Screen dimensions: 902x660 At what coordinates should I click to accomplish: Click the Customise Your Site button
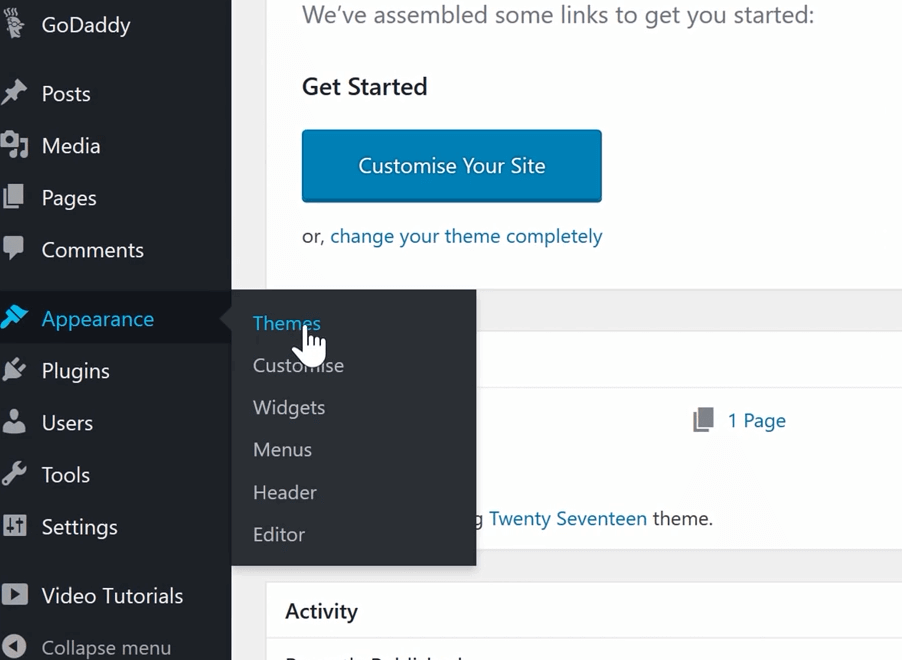[x=452, y=166]
